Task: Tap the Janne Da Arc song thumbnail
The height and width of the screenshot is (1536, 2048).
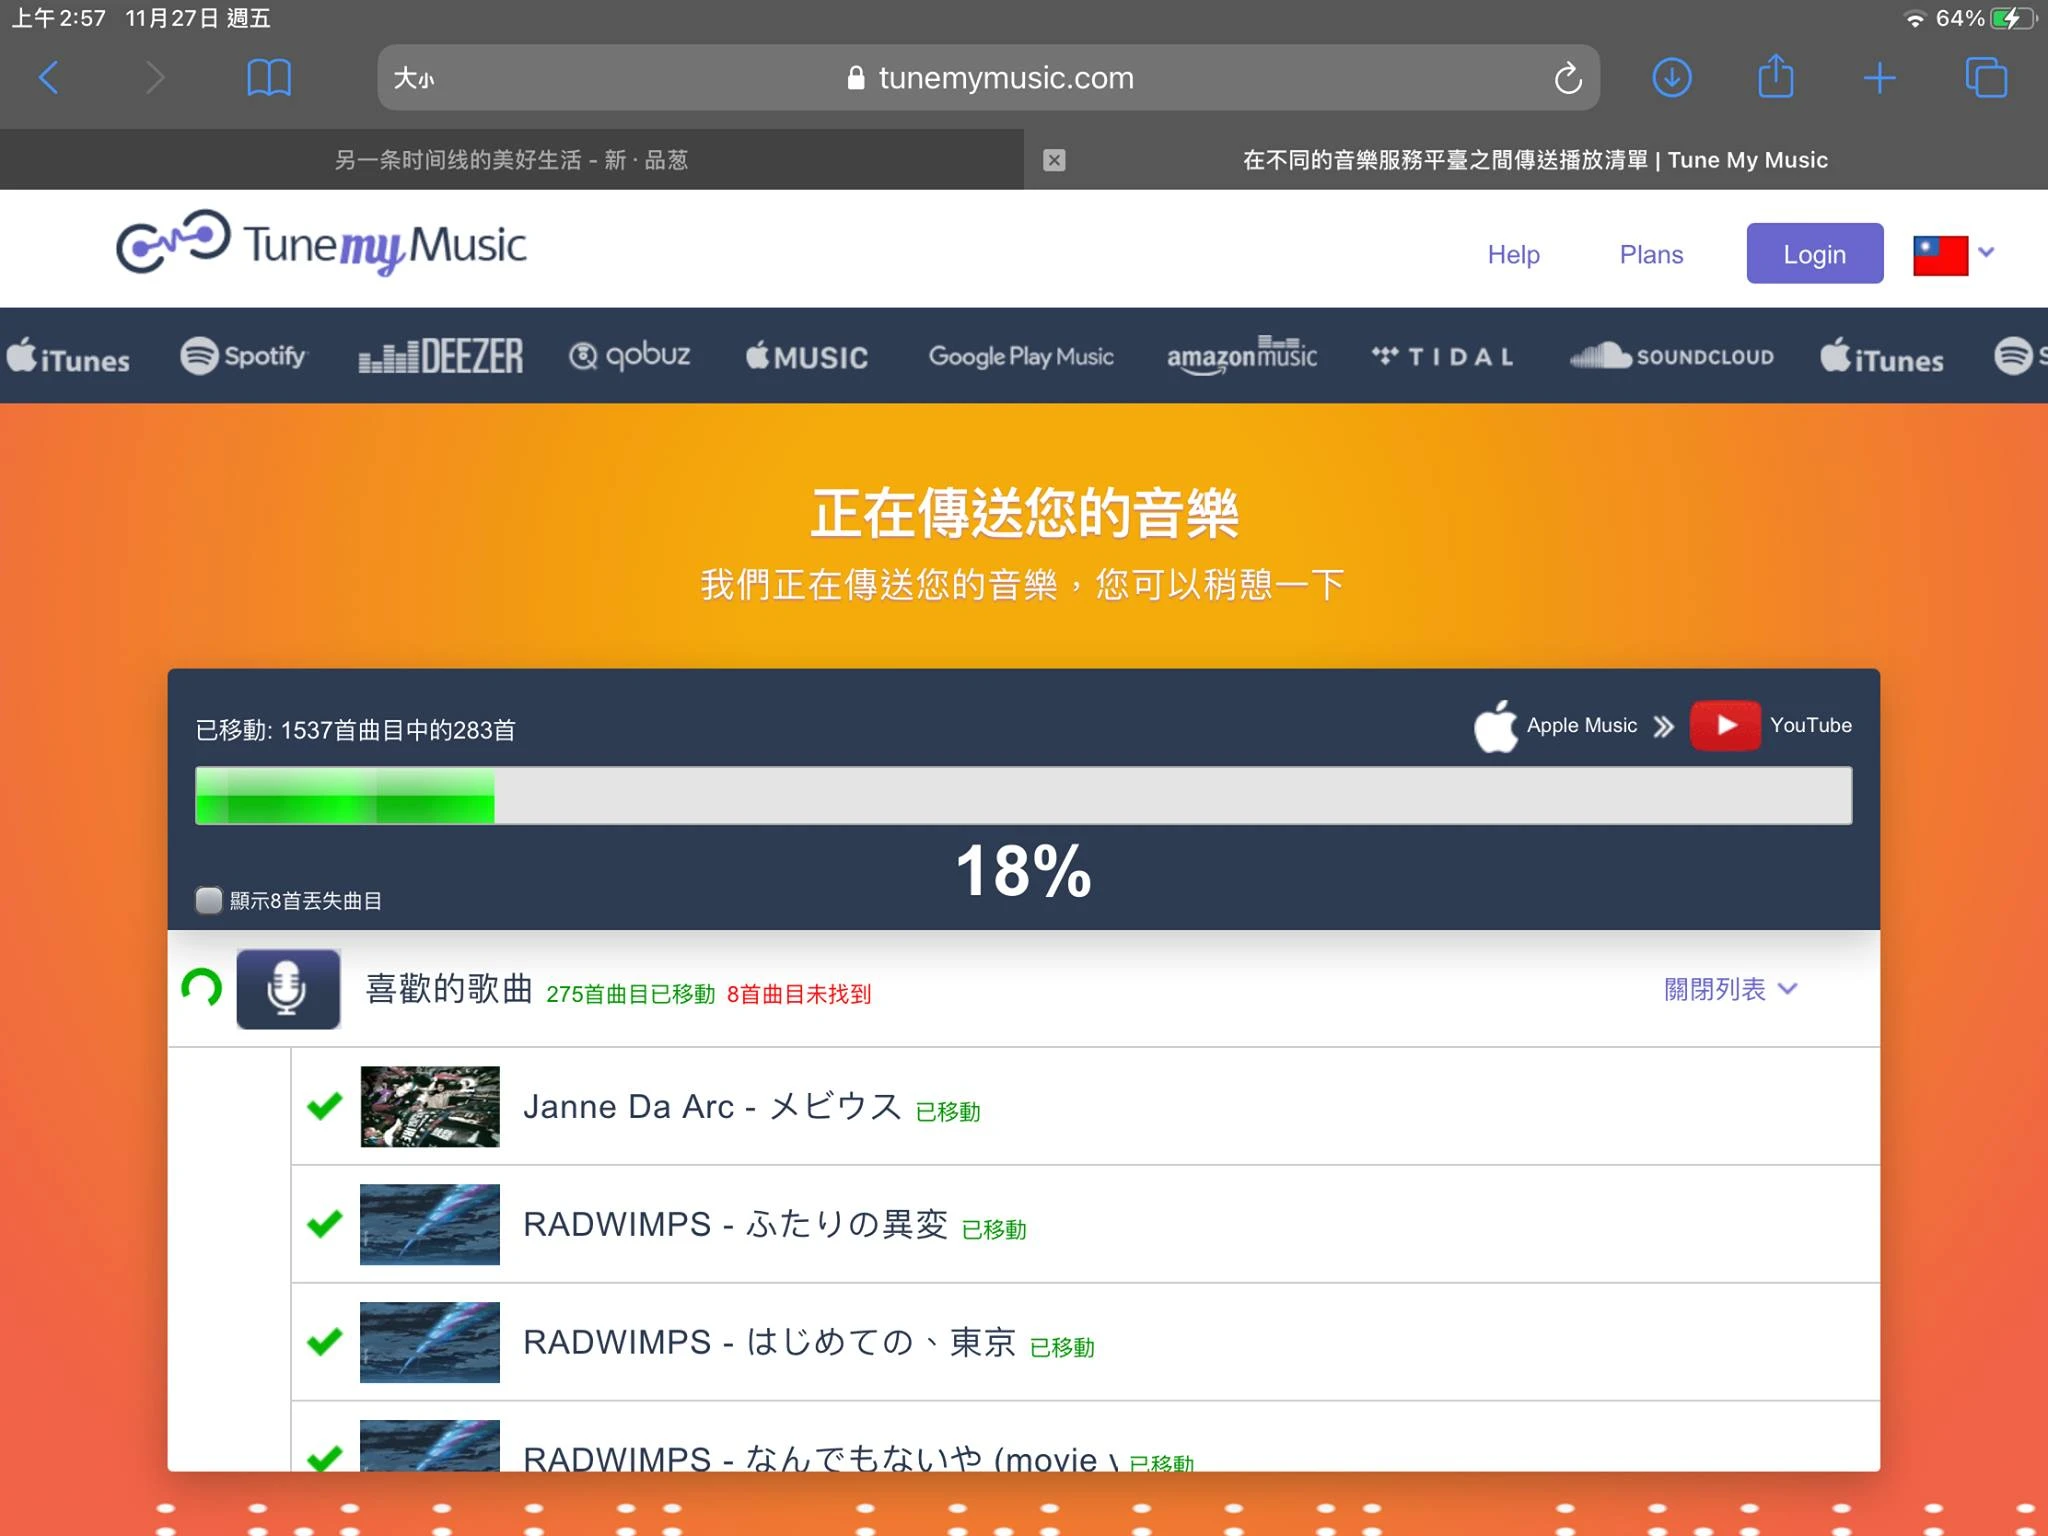Action: tap(430, 1106)
